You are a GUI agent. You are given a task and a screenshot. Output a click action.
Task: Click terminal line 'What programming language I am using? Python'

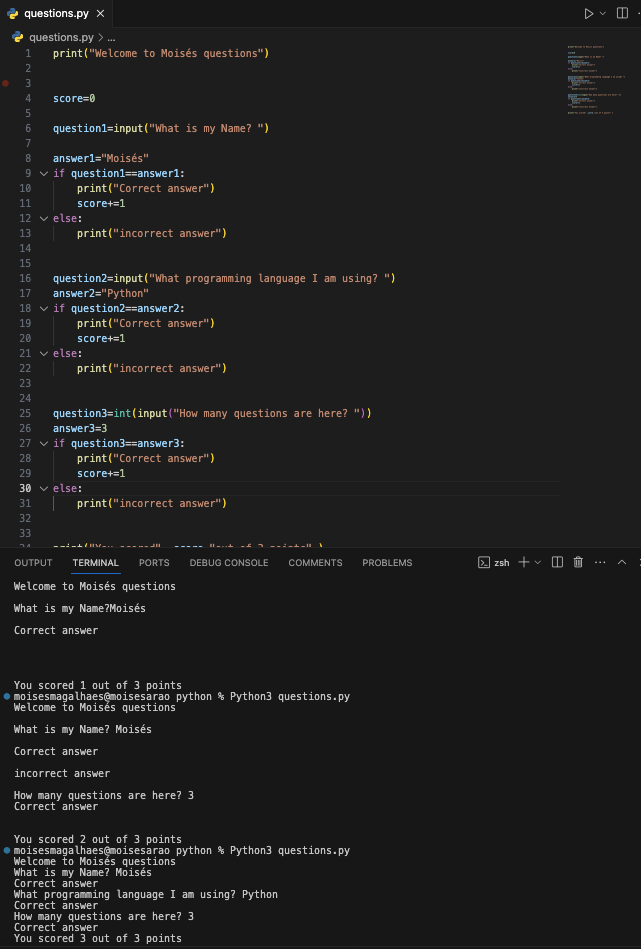tap(146, 895)
